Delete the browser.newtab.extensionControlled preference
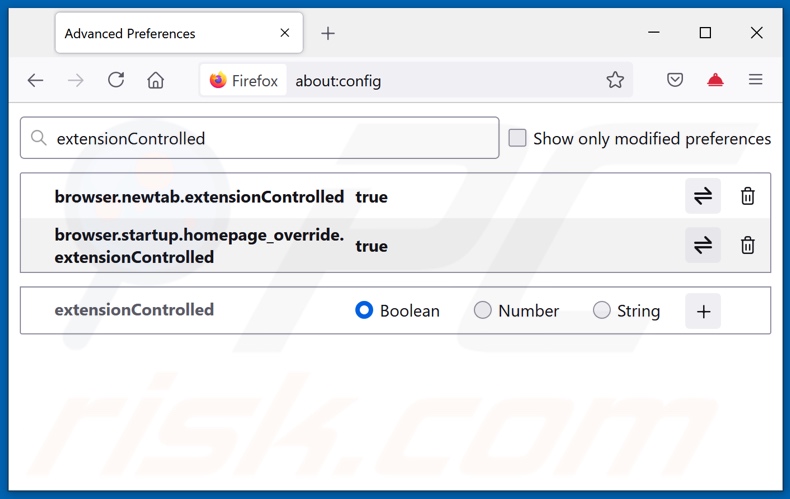Viewport: 790px width, 499px height. (x=748, y=196)
